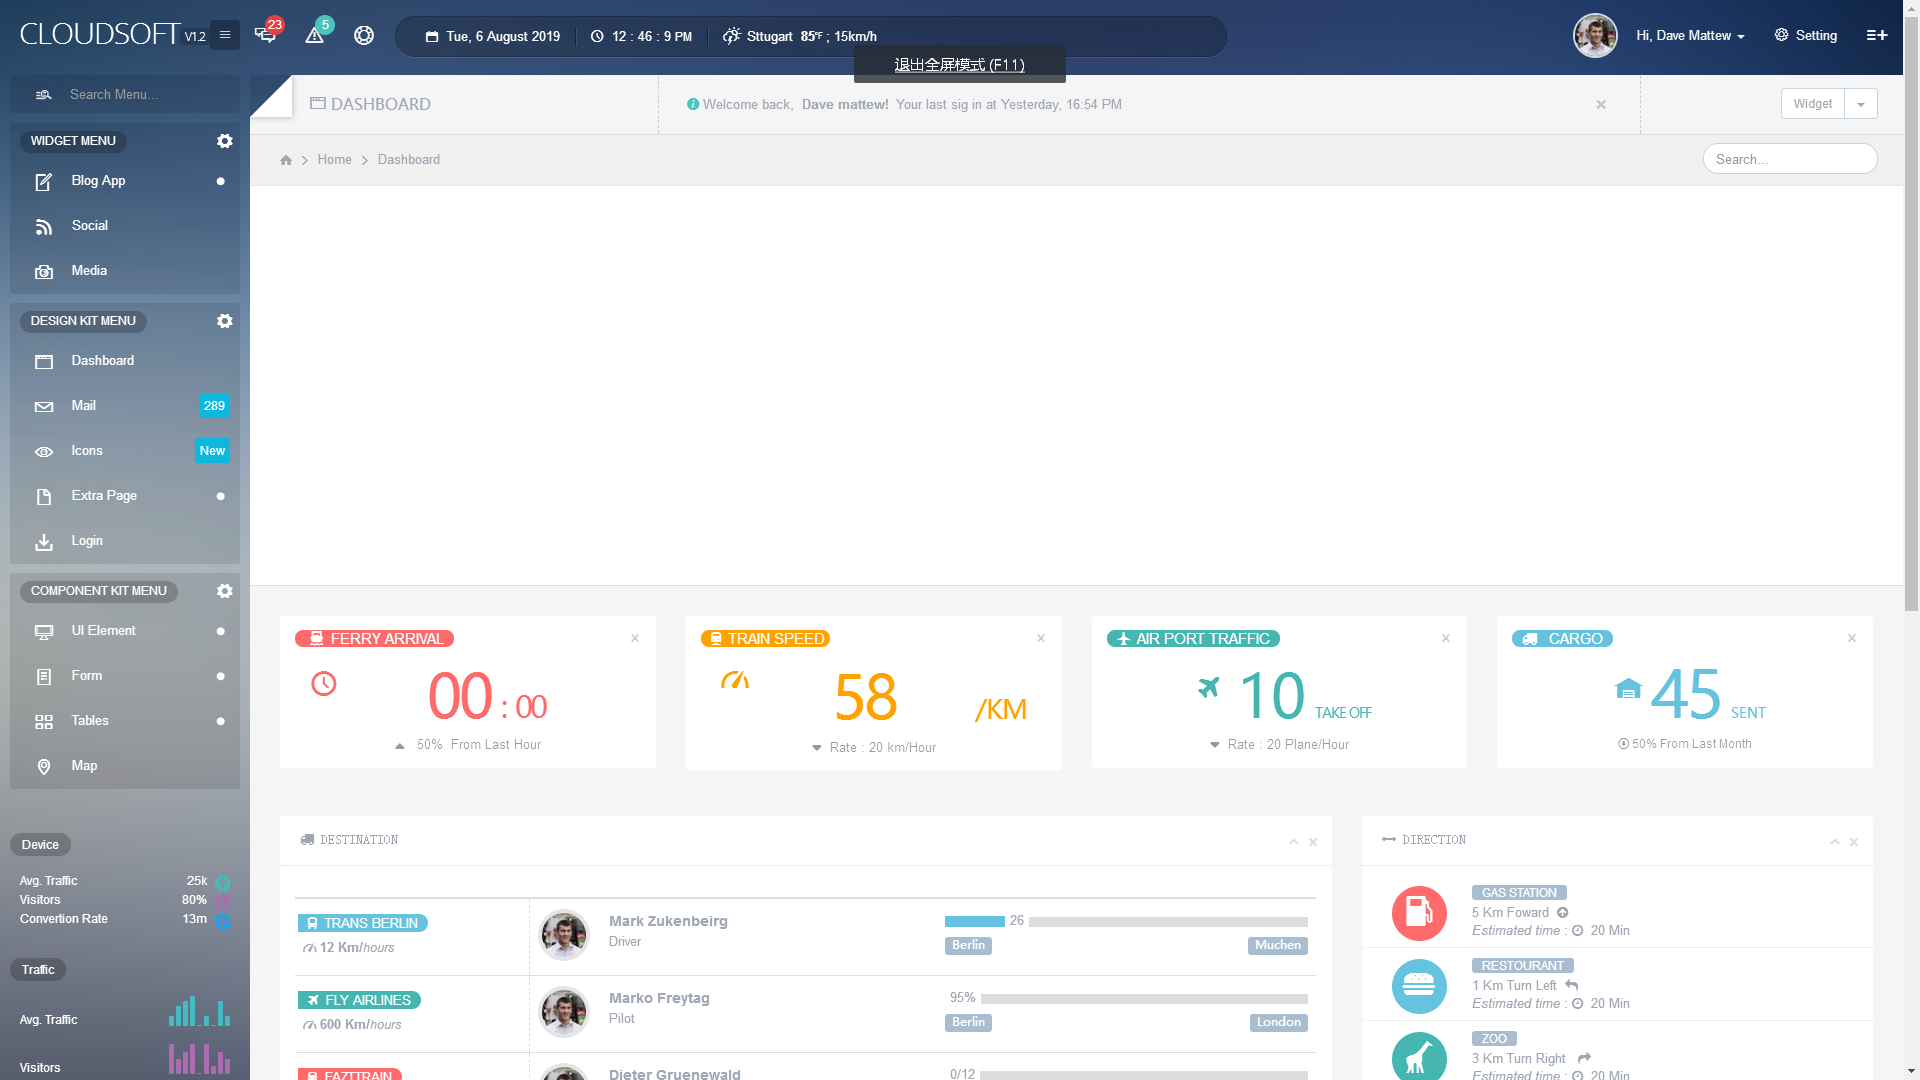Dismiss the Welcome back notification
Image resolution: width=1920 pixels, height=1080 pixels.
pos(1601,104)
